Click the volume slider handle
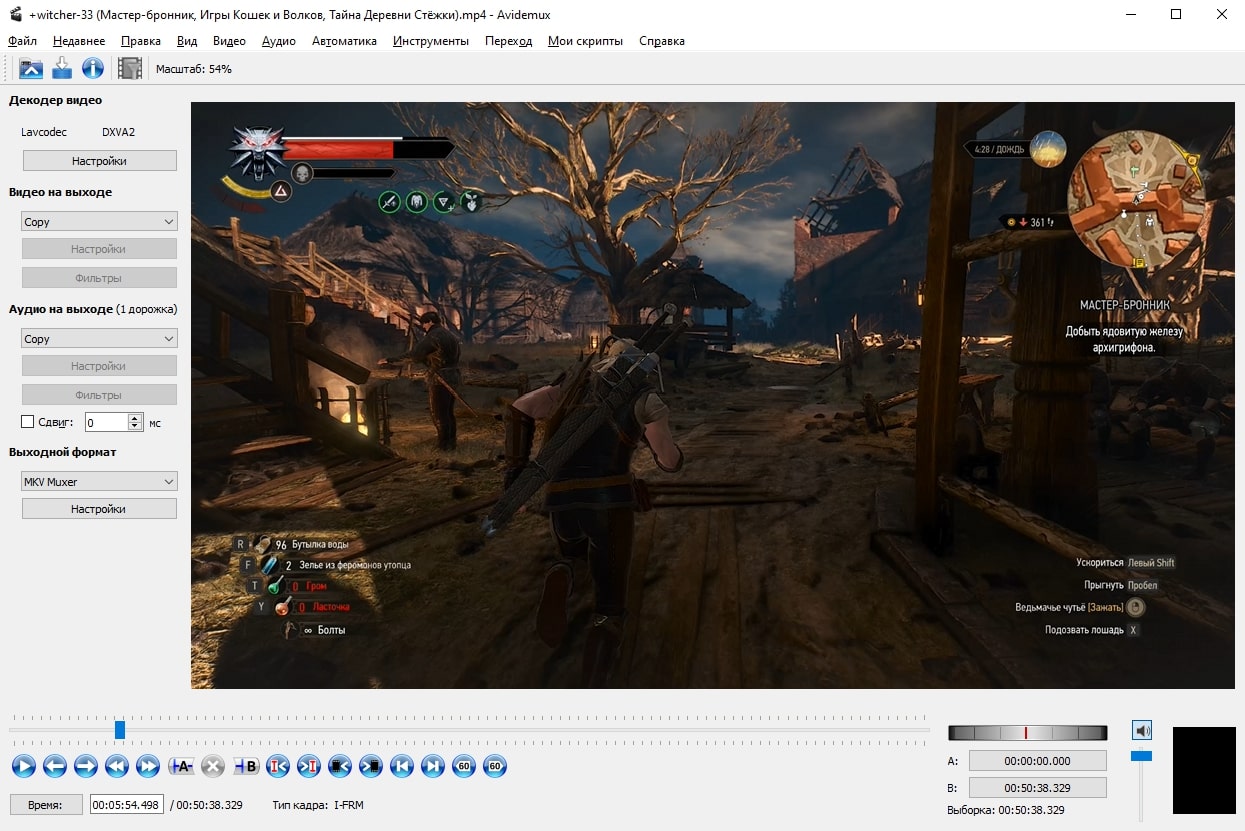Viewport: 1245px width, 831px height. tap(1141, 756)
